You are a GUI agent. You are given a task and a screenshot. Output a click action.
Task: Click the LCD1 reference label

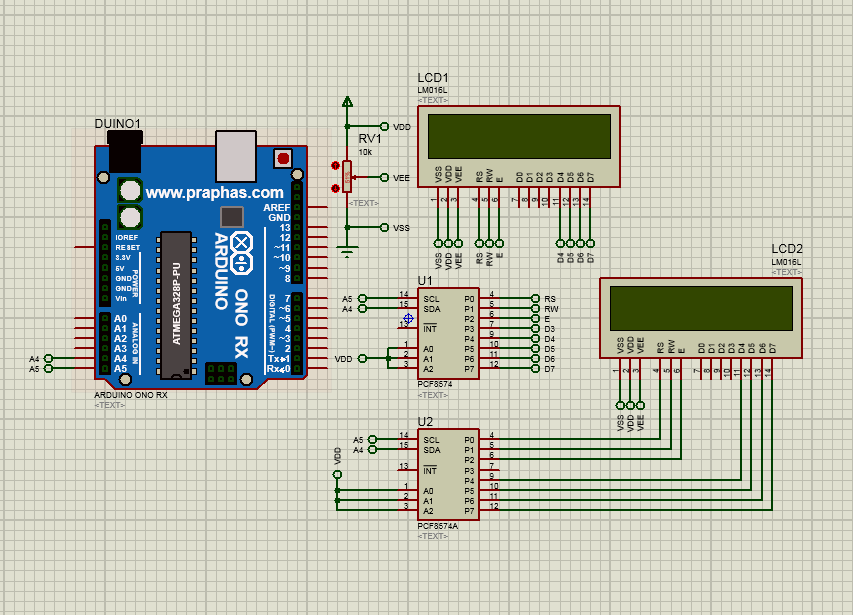pos(433,78)
